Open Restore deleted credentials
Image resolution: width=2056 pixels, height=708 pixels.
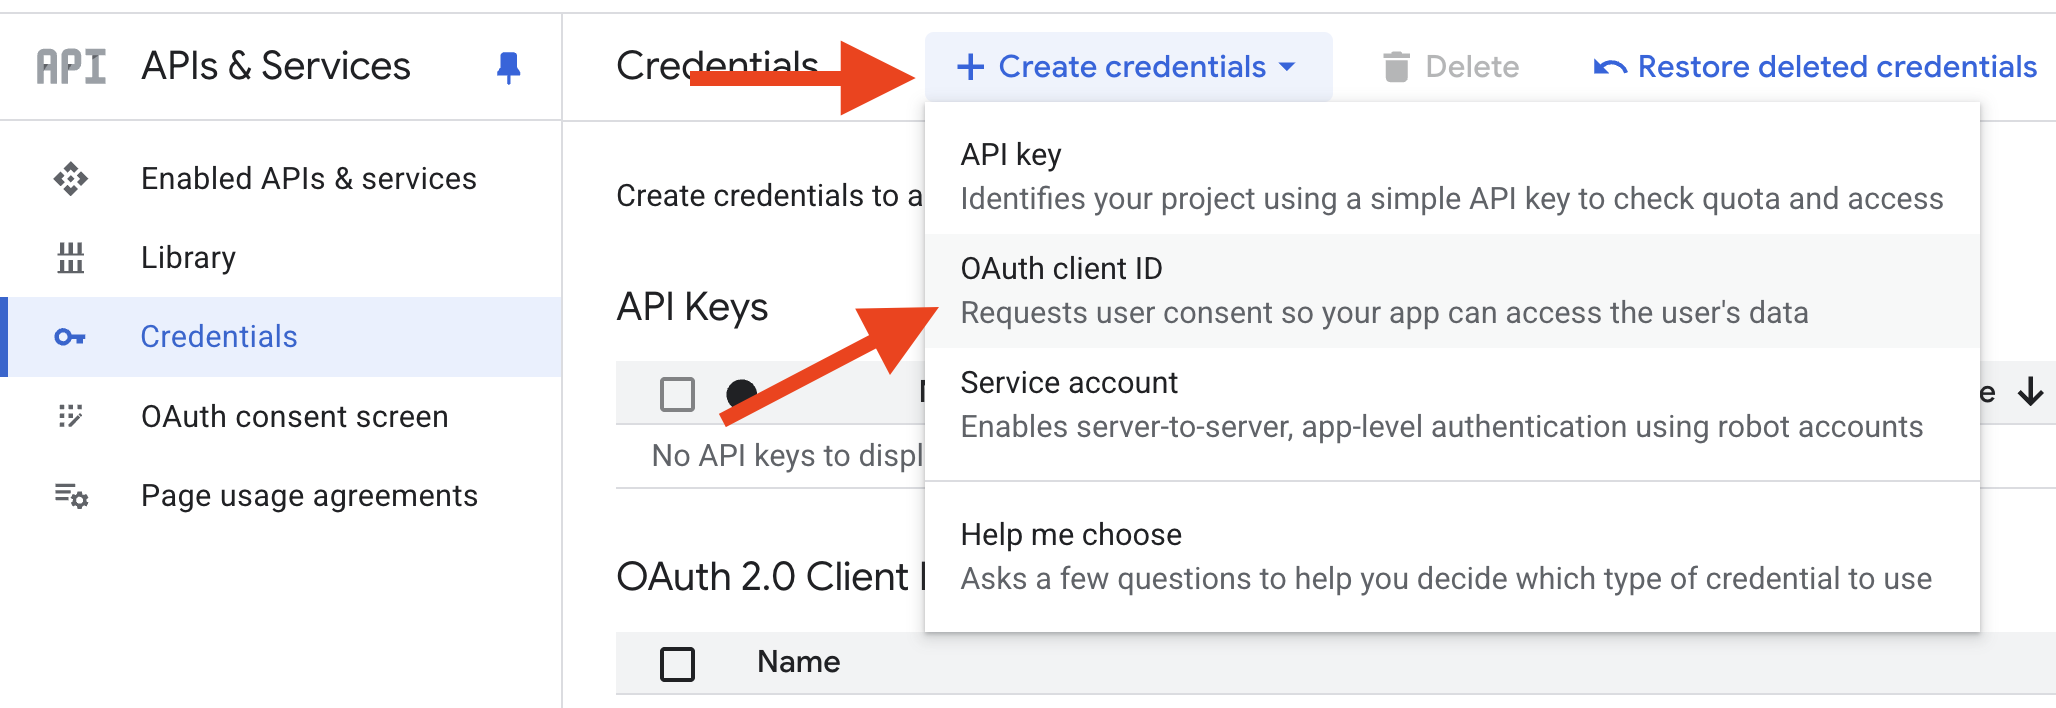1836,66
